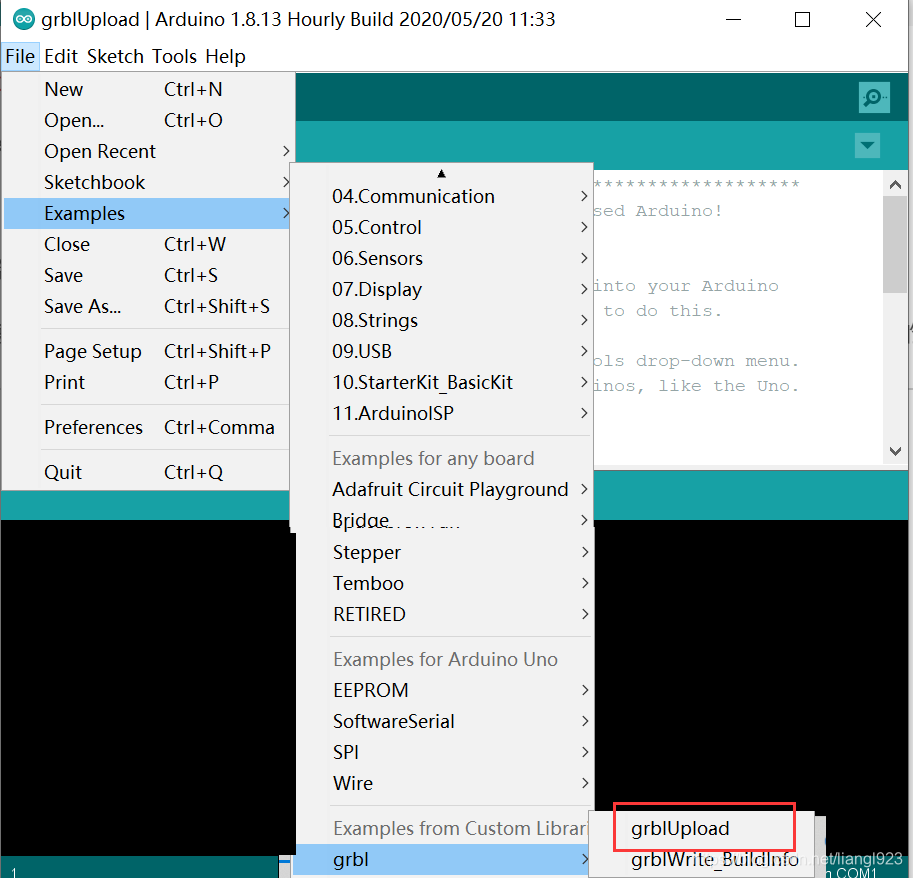The height and width of the screenshot is (878, 913).
Task: Choose New from File menu
Action: 147,89
